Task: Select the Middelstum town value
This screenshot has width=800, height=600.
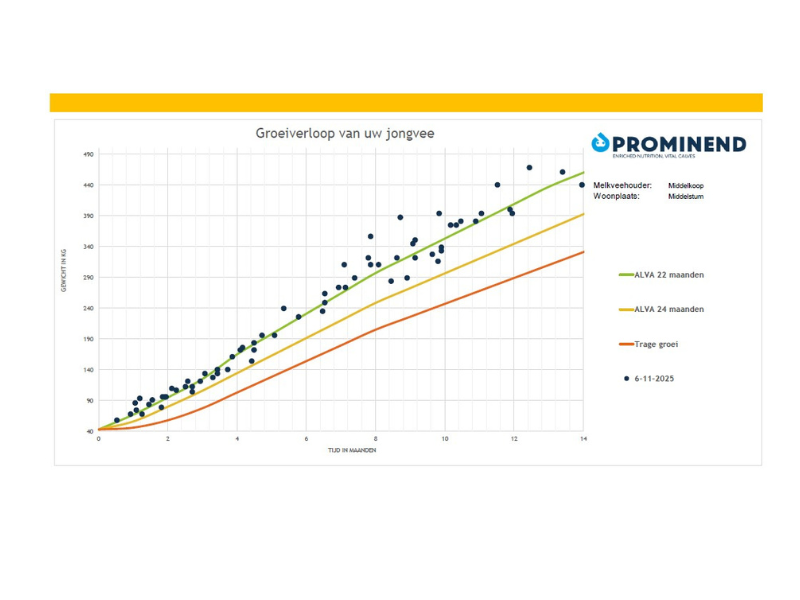Action: [685, 198]
